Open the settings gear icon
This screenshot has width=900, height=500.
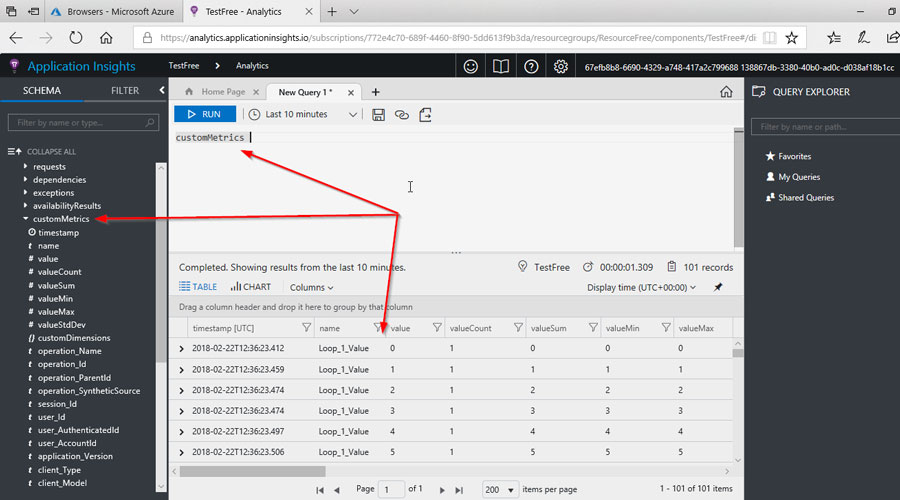pyautogui.click(x=561, y=67)
